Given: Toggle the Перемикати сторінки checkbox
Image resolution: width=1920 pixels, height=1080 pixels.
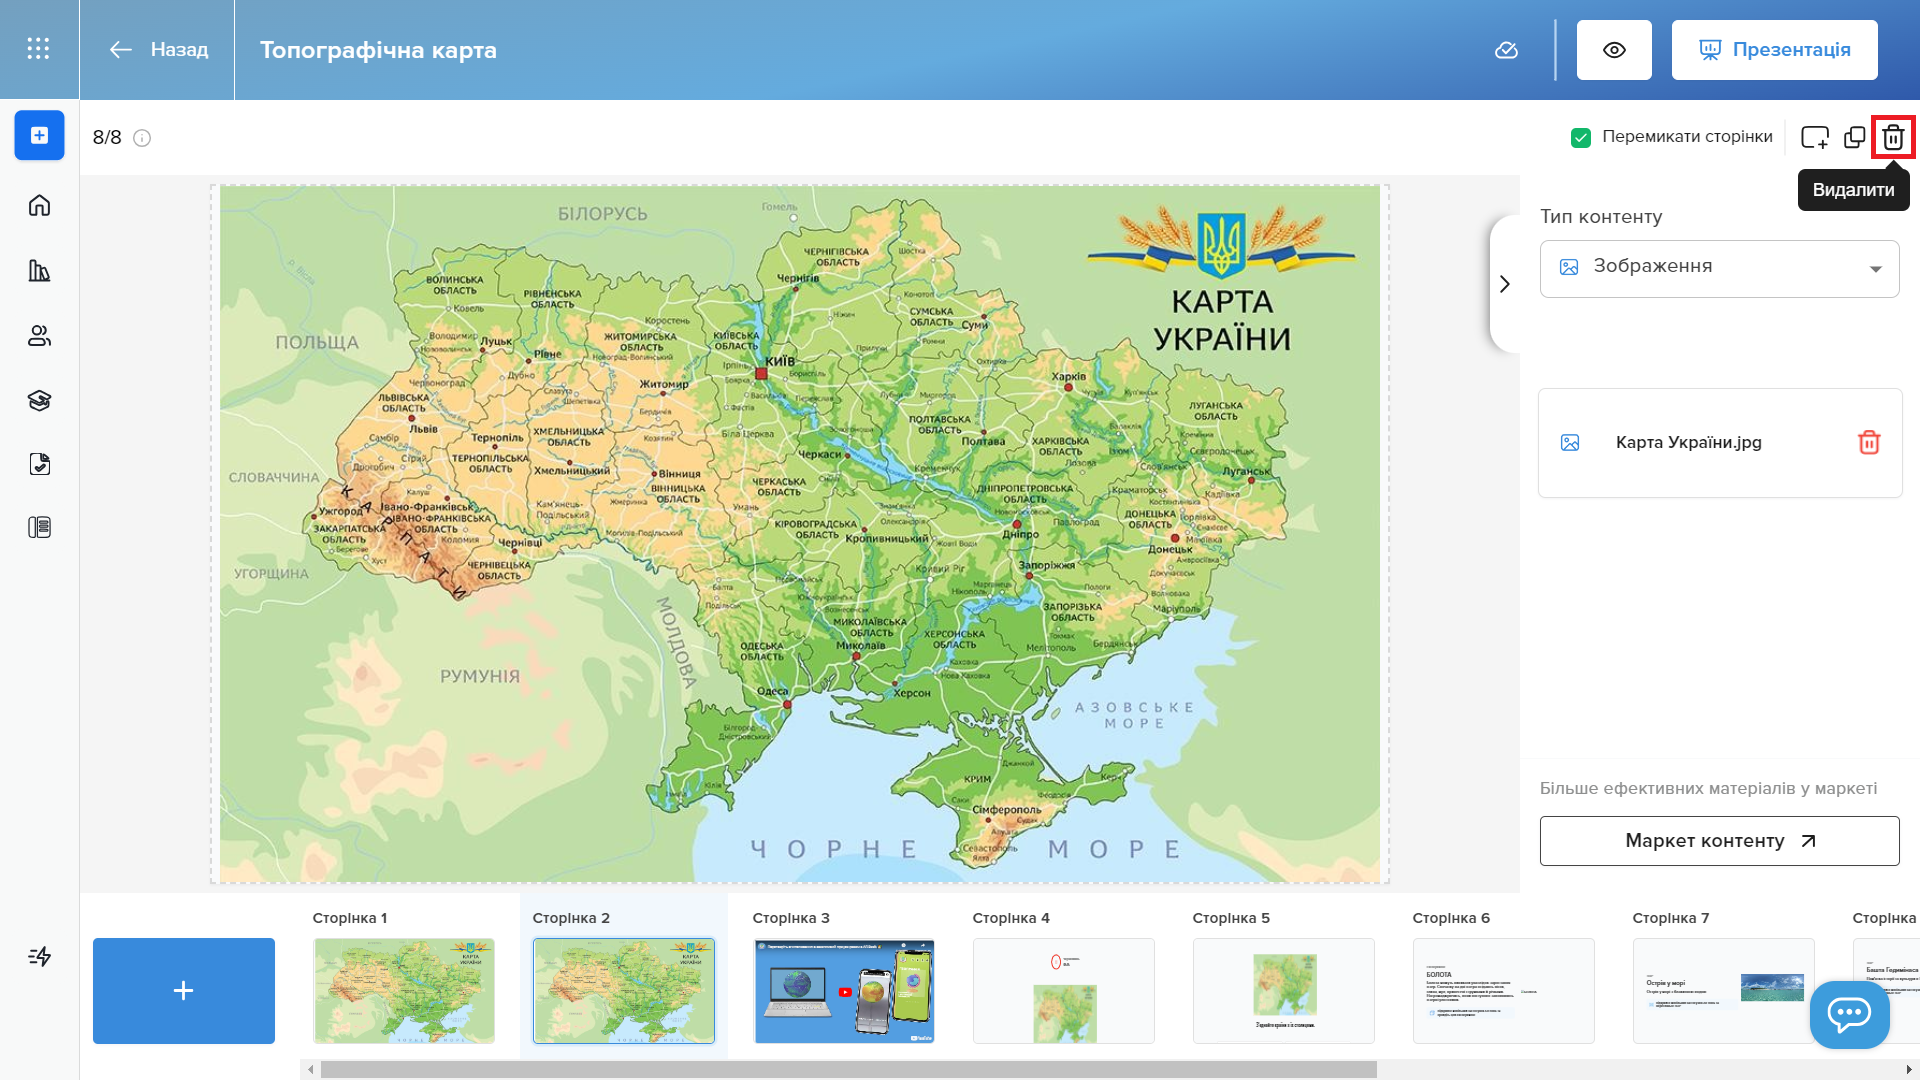Looking at the screenshot, I should pos(1580,137).
